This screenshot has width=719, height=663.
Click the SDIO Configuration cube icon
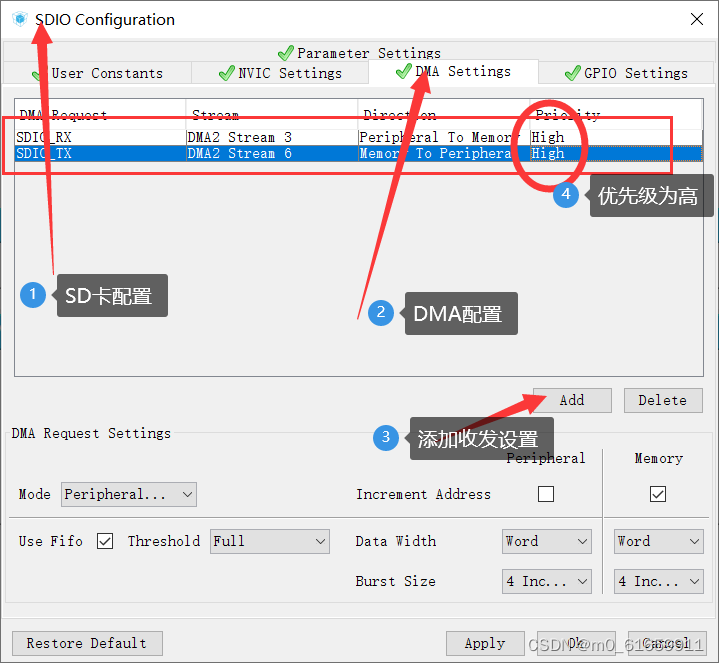pos(20,19)
